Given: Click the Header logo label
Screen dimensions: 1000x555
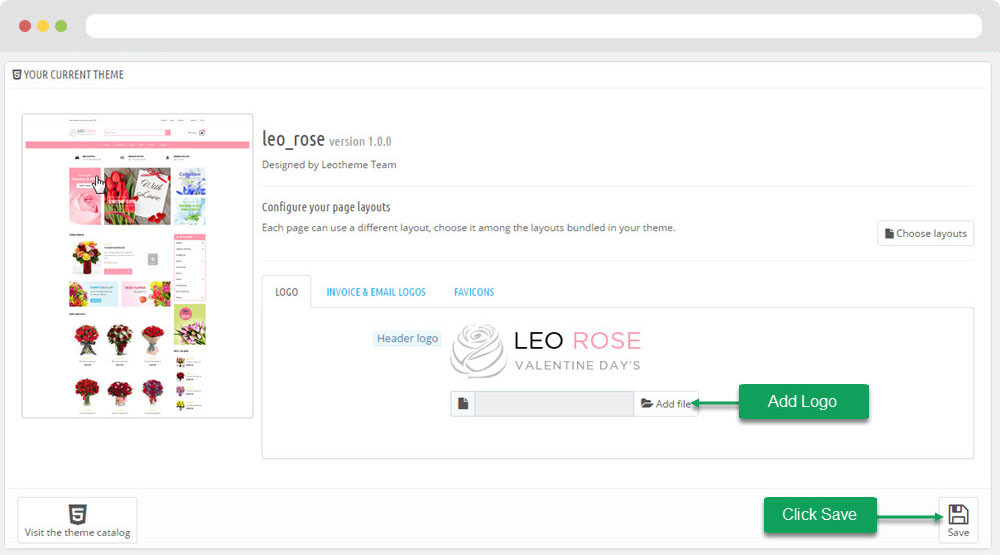Looking at the screenshot, I should pos(407,339).
